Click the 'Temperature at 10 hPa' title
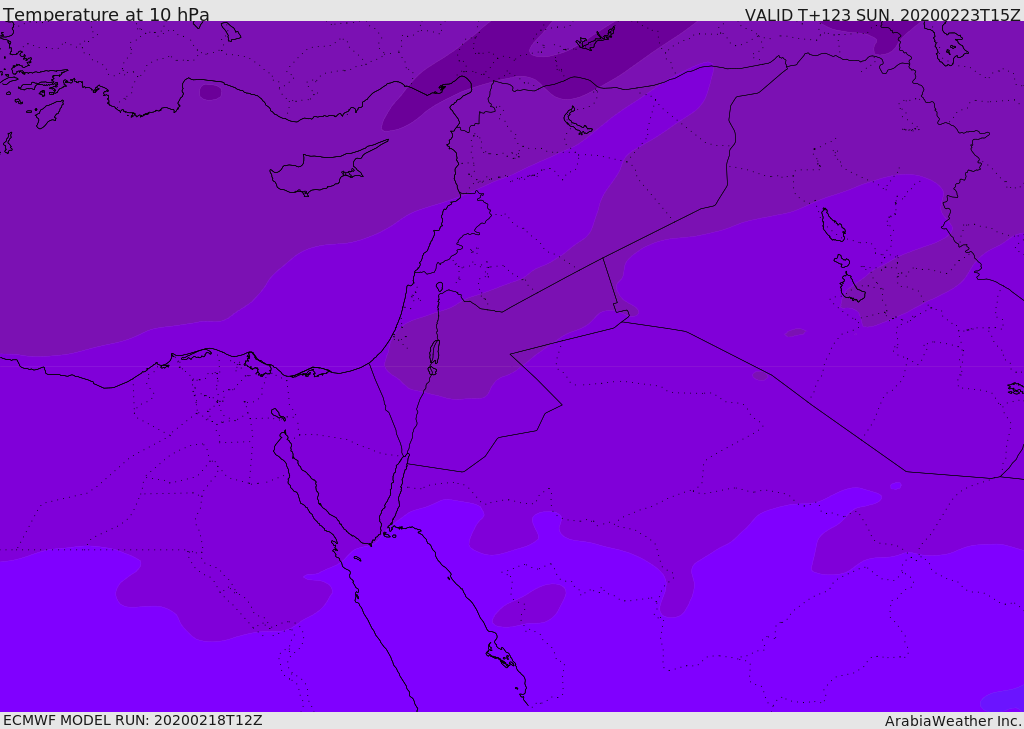Screen dimensions: 1024x729 pos(106,14)
